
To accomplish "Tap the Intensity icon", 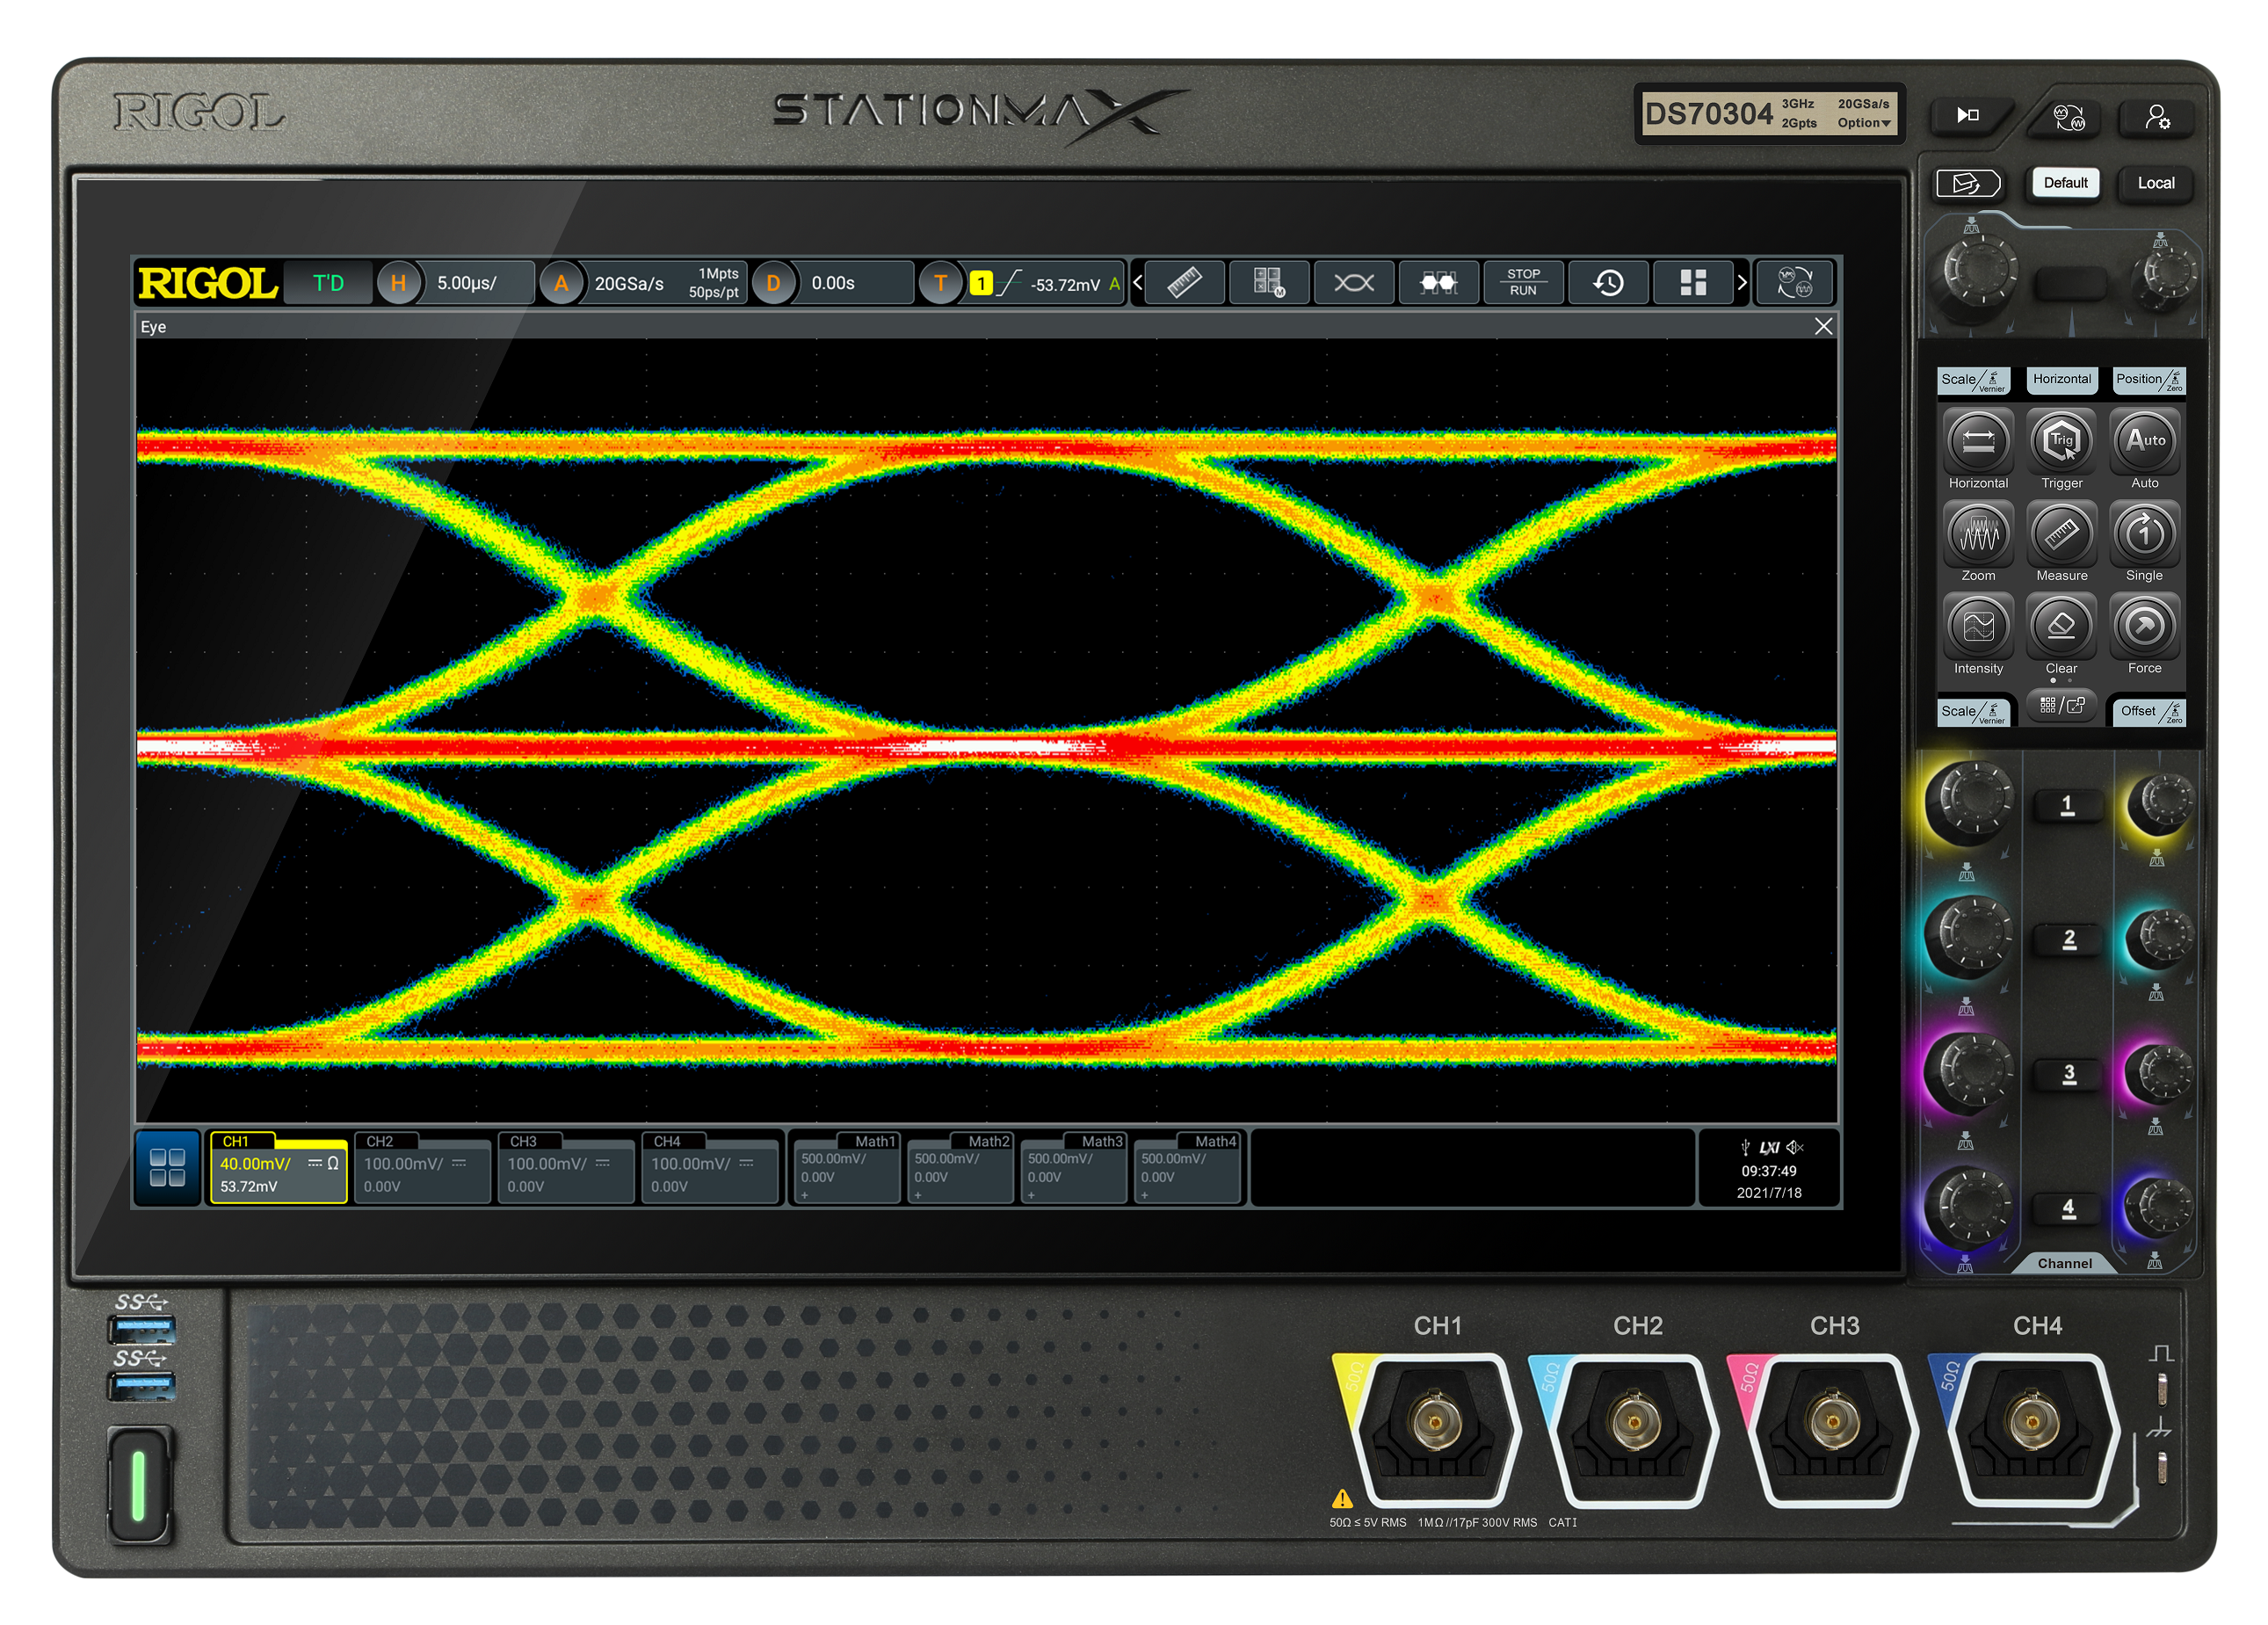I will [1977, 627].
